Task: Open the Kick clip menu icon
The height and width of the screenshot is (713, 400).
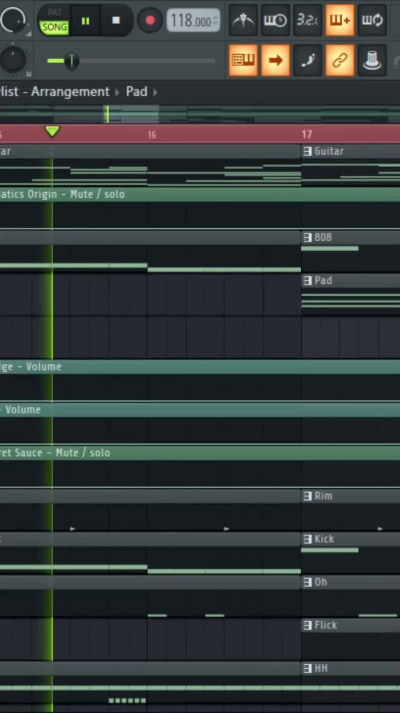Action: tap(308, 539)
